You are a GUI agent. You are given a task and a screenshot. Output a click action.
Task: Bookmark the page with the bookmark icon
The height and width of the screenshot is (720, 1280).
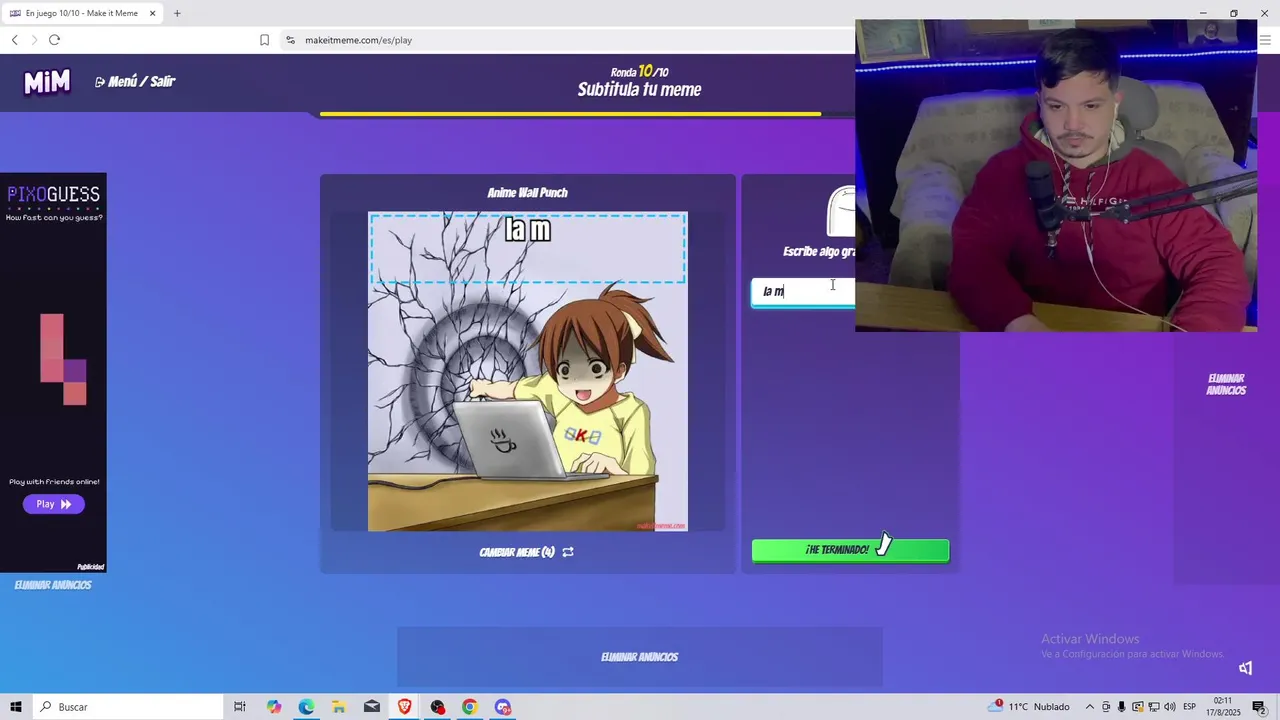pos(264,40)
